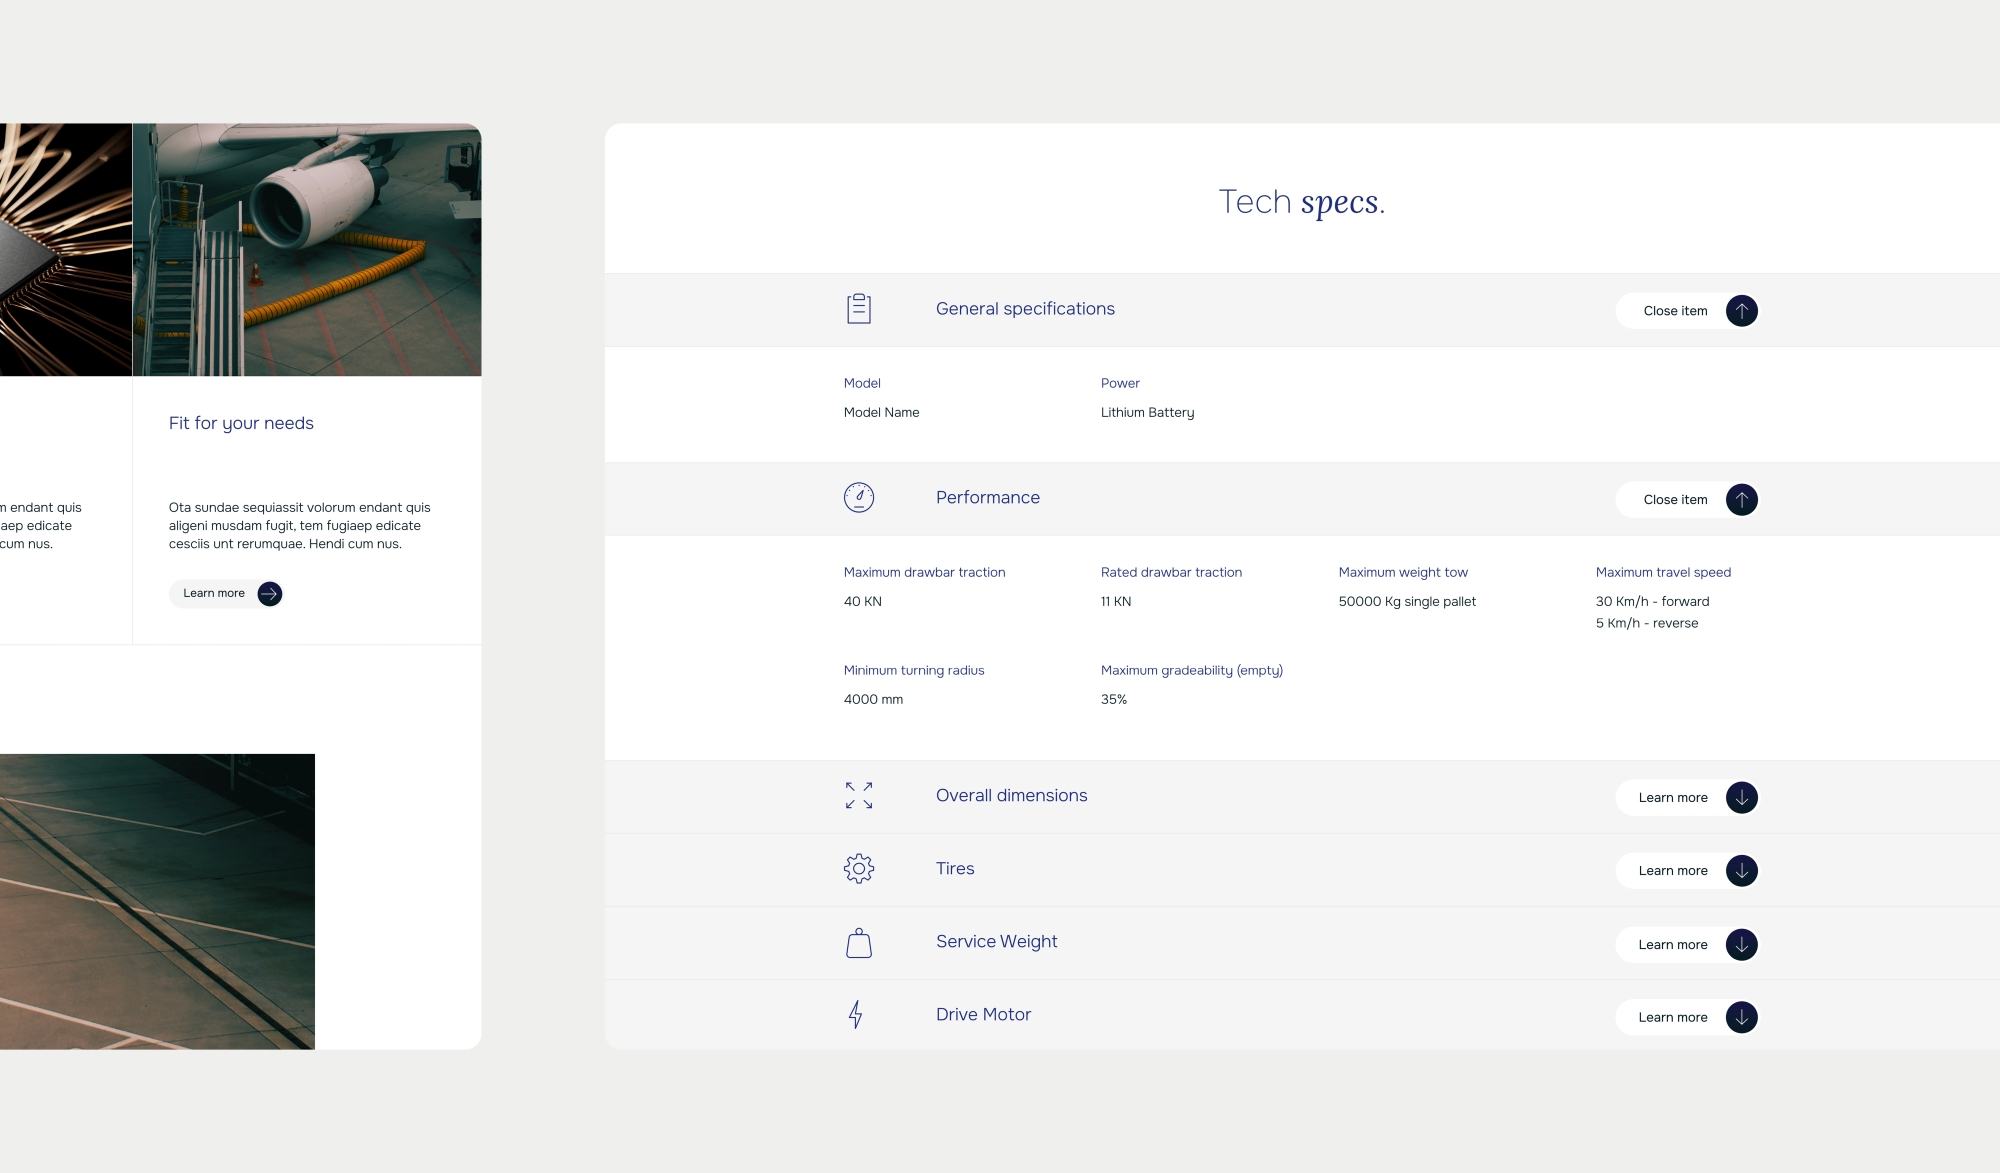This screenshot has width=2000, height=1173.
Task: Click the up-arrow circle in General specifications row
Action: pyautogui.click(x=1741, y=311)
